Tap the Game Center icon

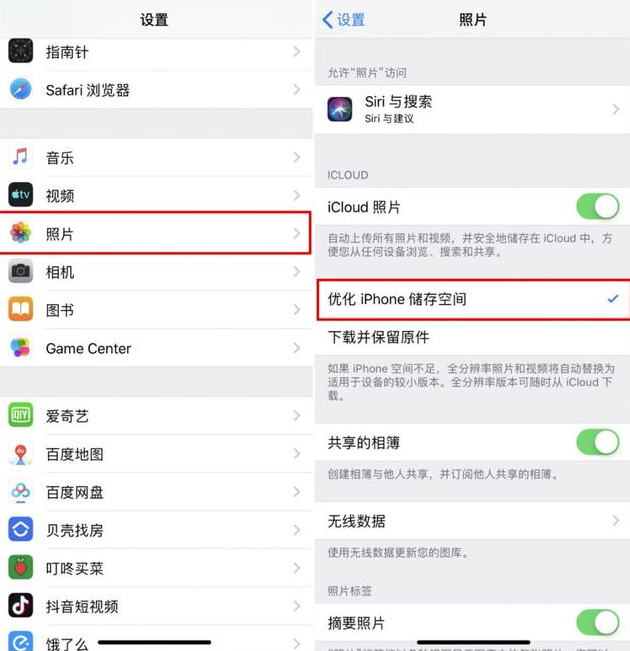(x=20, y=347)
